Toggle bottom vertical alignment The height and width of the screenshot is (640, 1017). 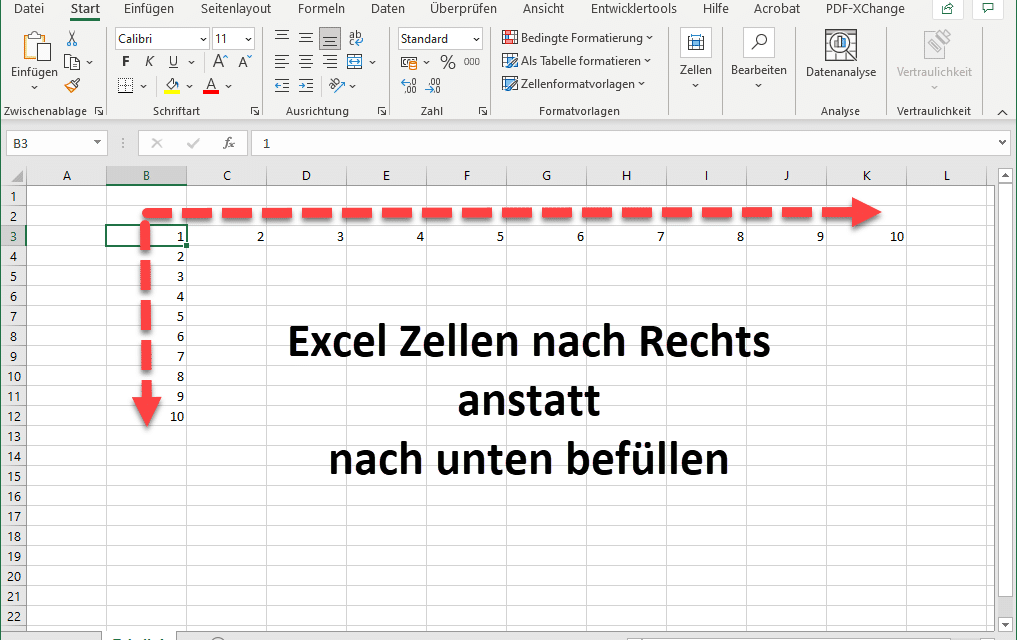point(329,39)
